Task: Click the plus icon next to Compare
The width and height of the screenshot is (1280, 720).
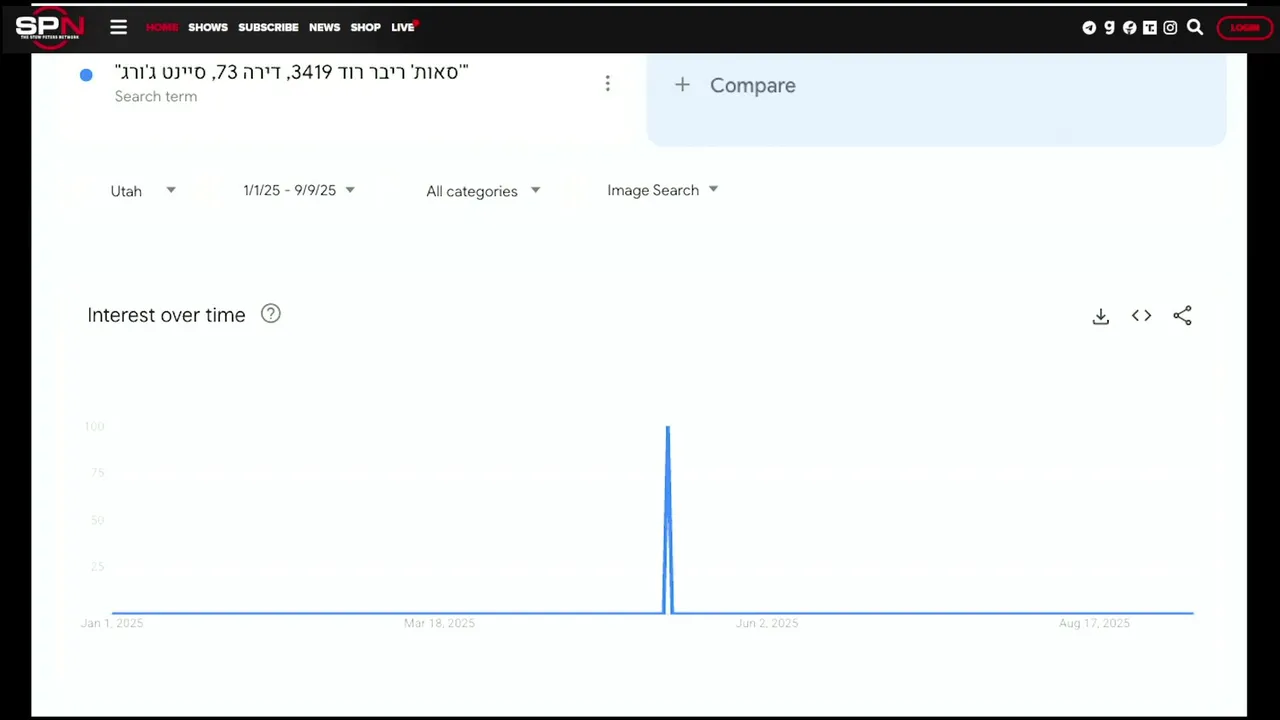Action: tap(682, 85)
